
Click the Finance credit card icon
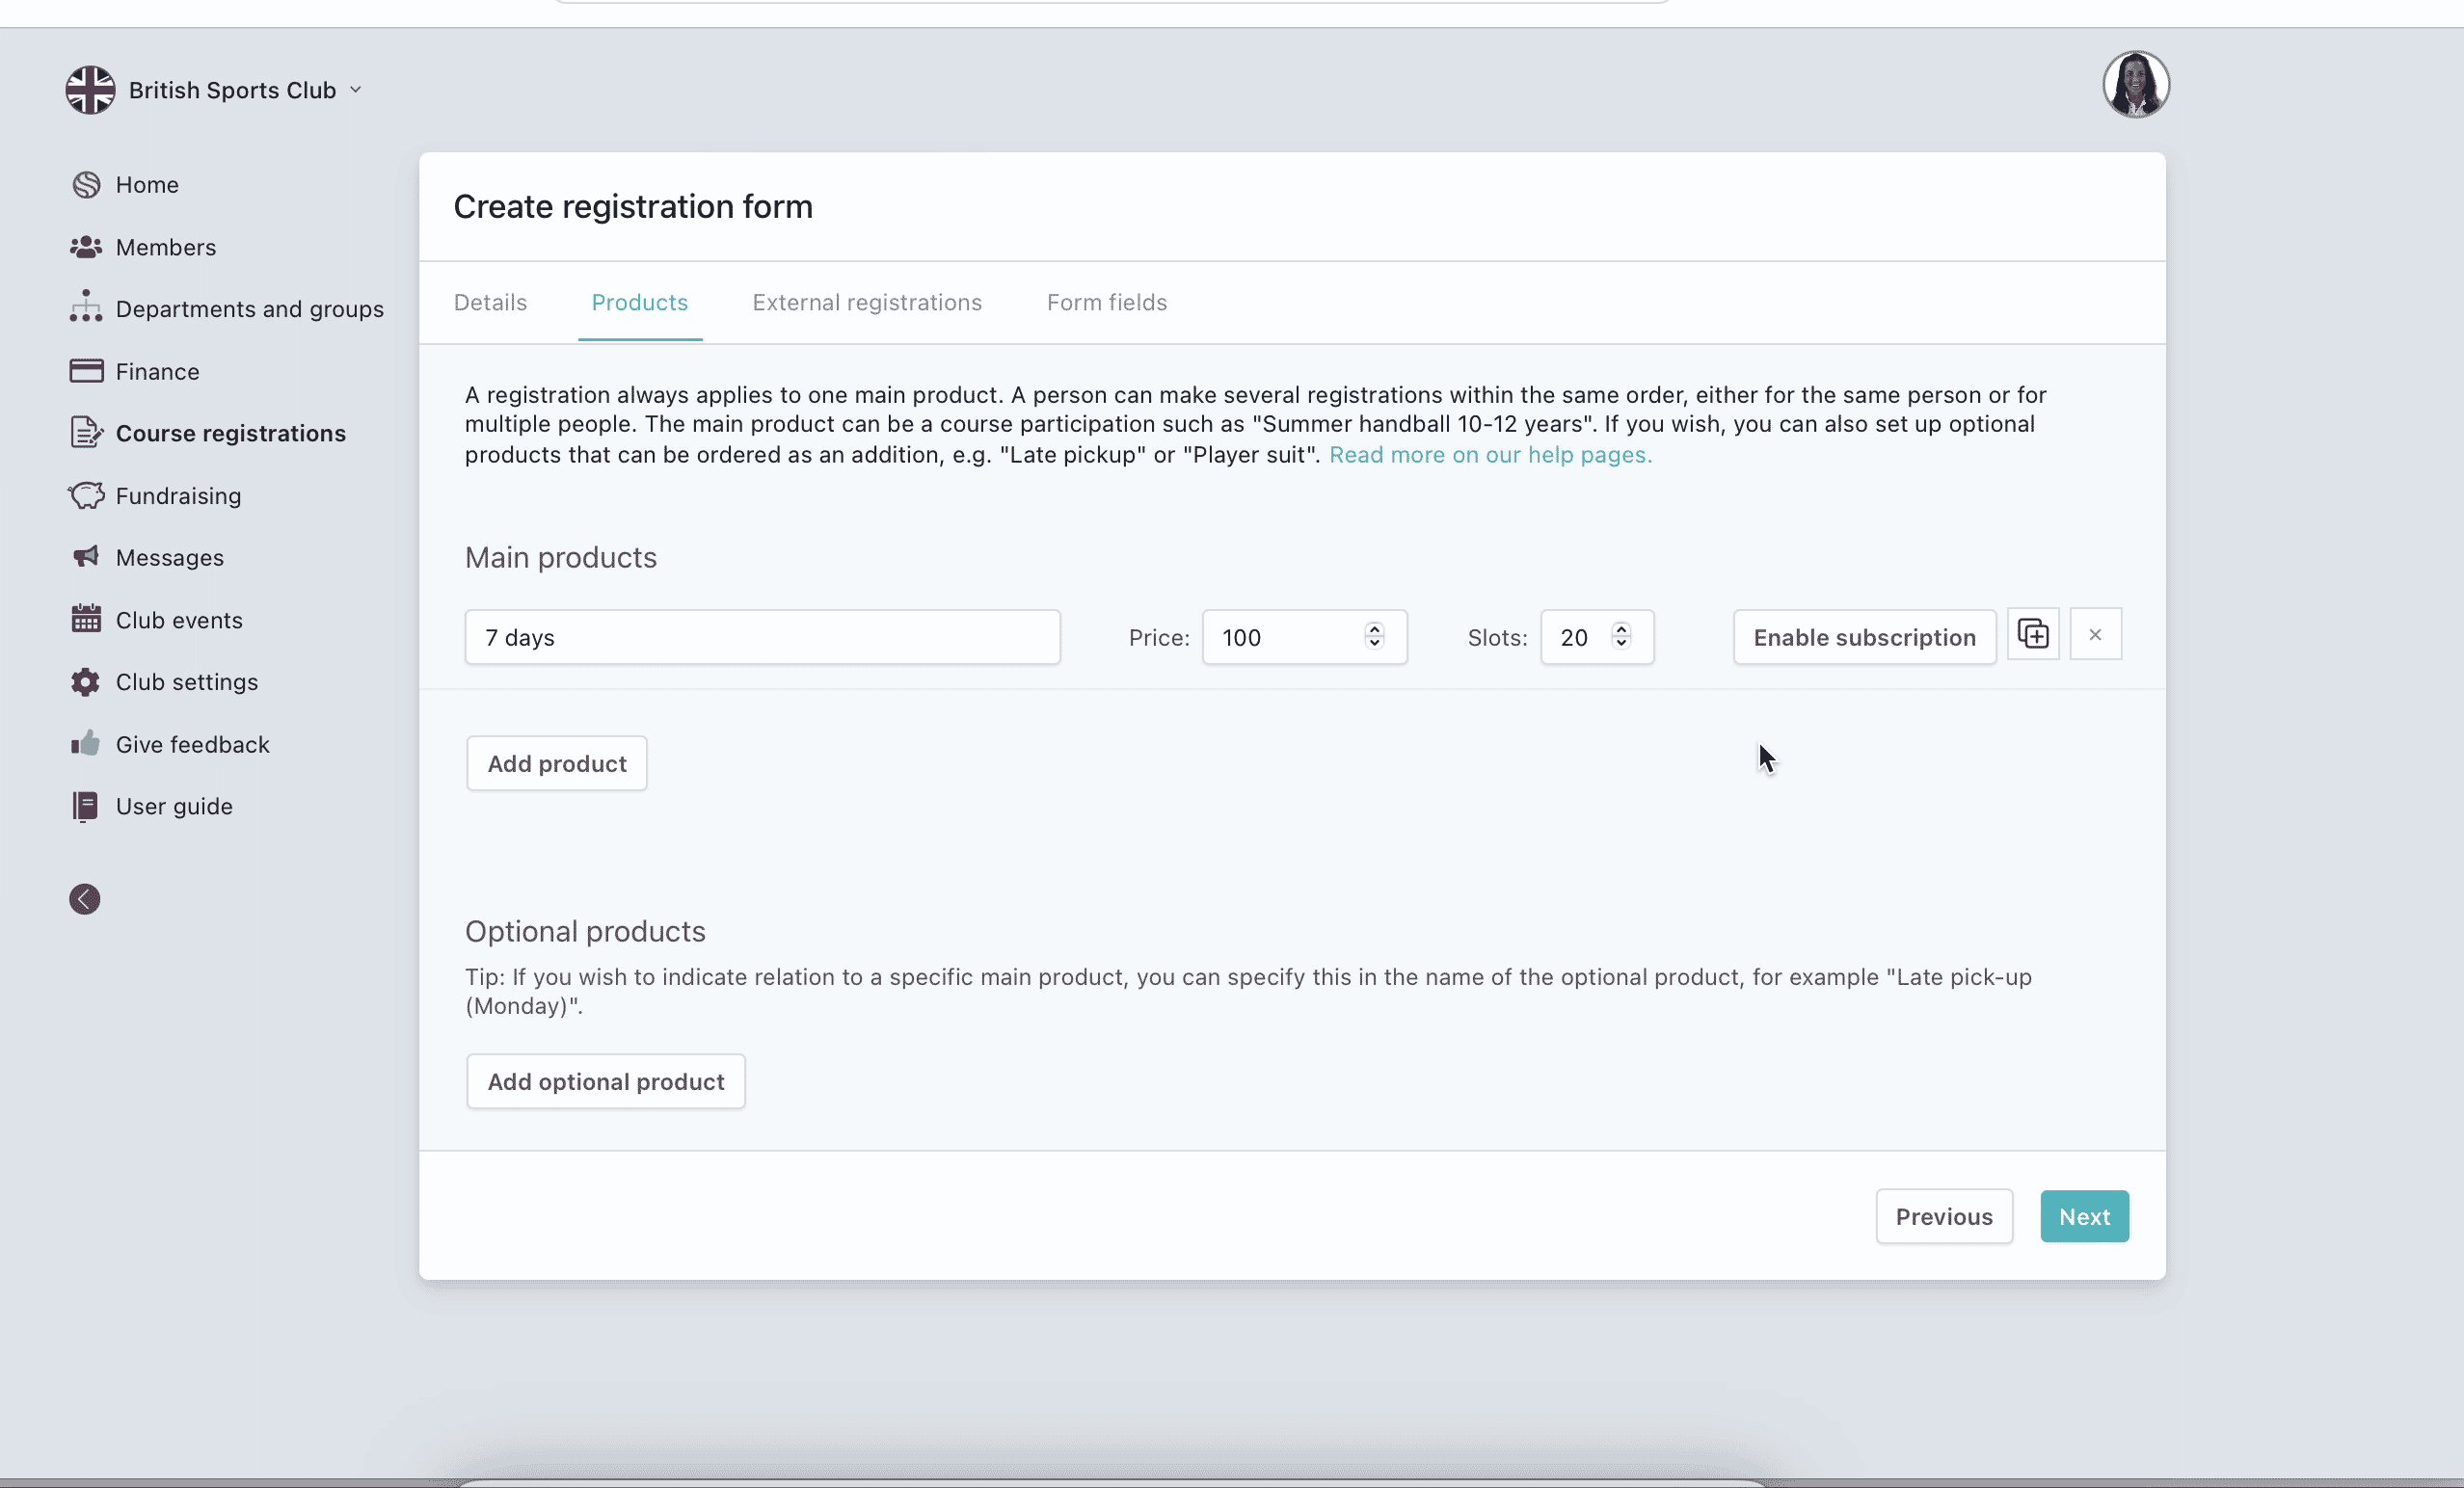click(86, 371)
